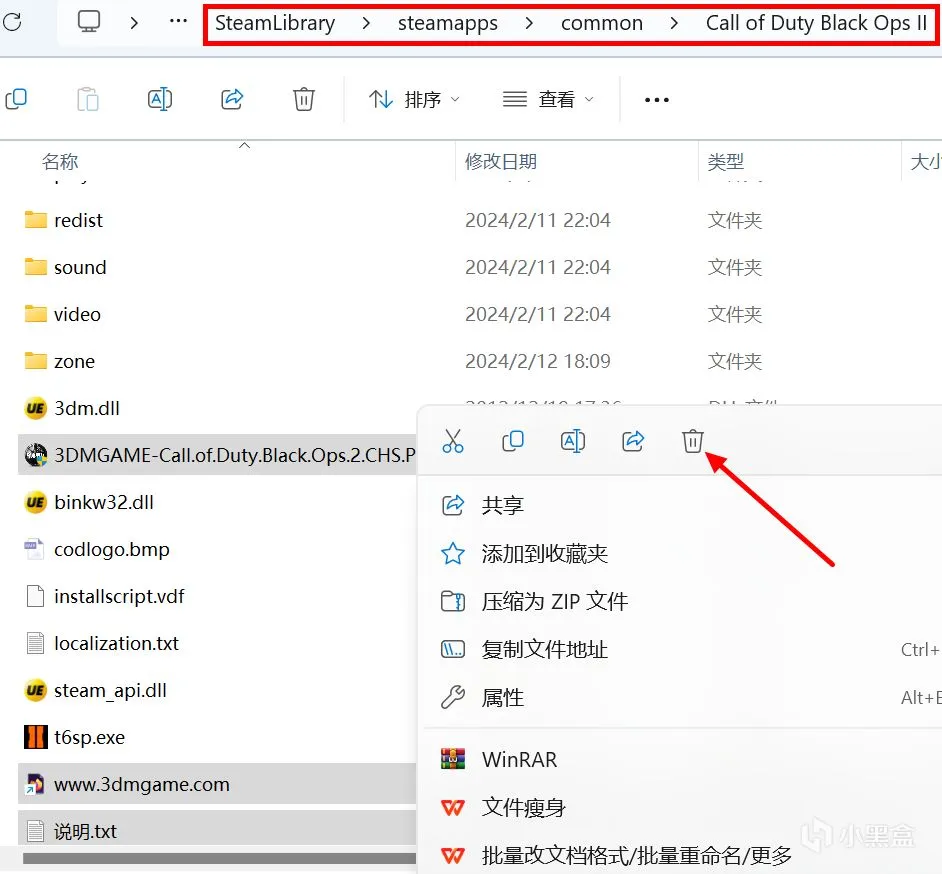
Task: Click the toolbar Rename icon
Action: tap(160, 99)
